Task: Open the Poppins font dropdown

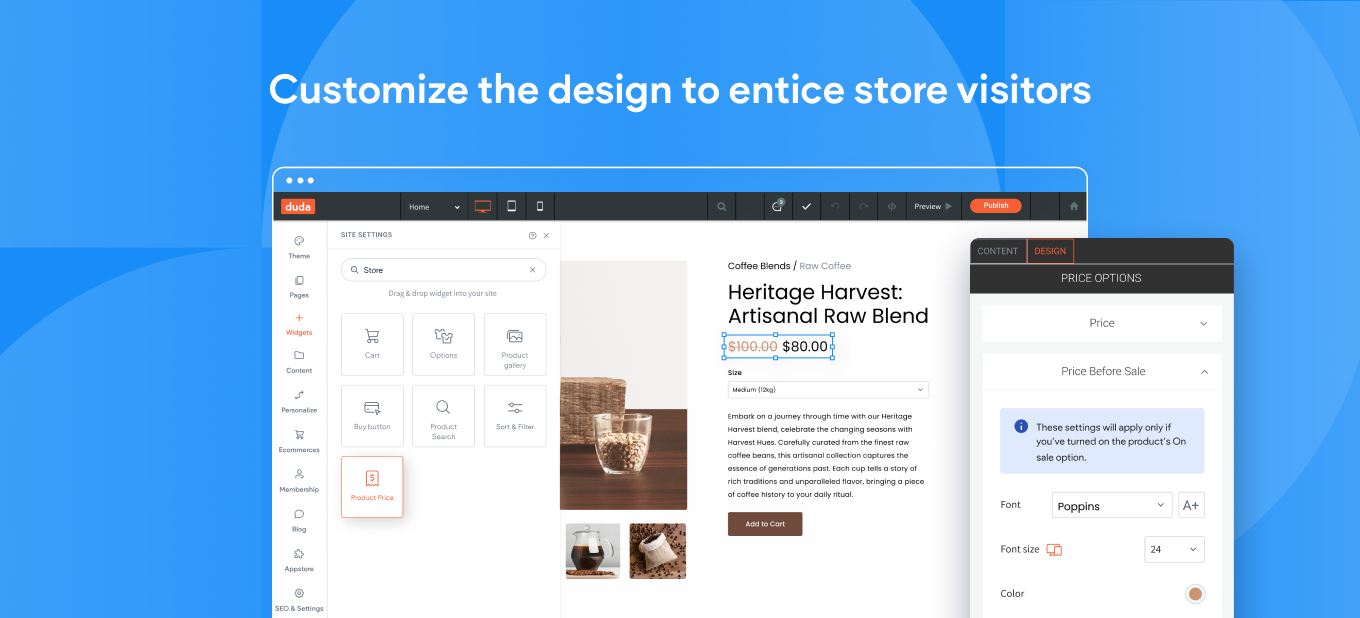Action: pyautogui.click(x=1112, y=505)
